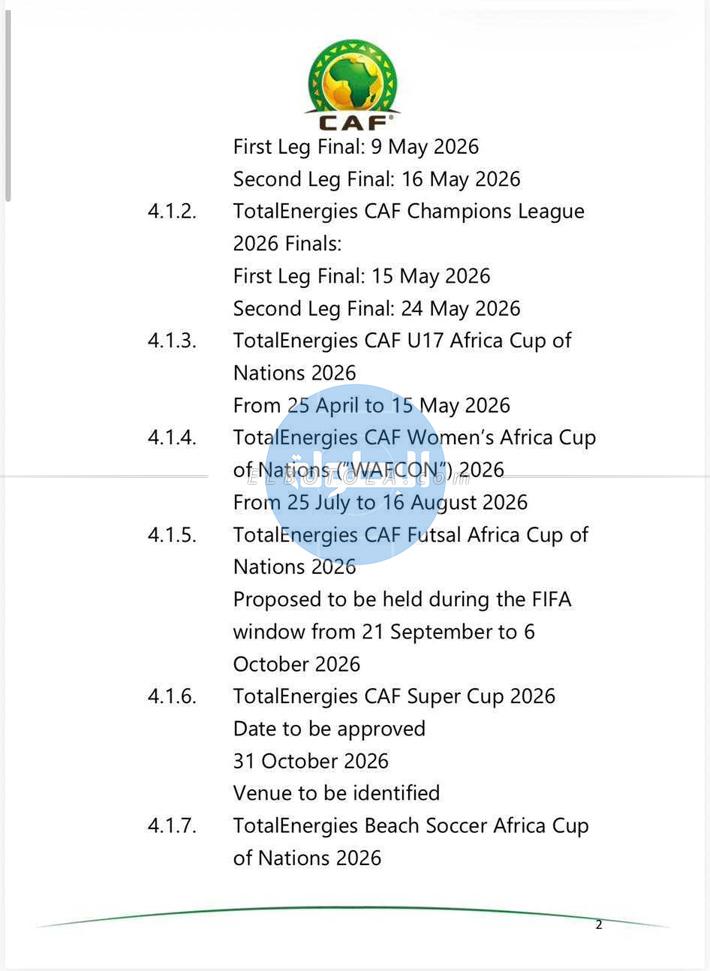This screenshot has width=710, height=971.
Task: Click "Second Leg Final: 24 May 2026" text
Action: point(376,309)
